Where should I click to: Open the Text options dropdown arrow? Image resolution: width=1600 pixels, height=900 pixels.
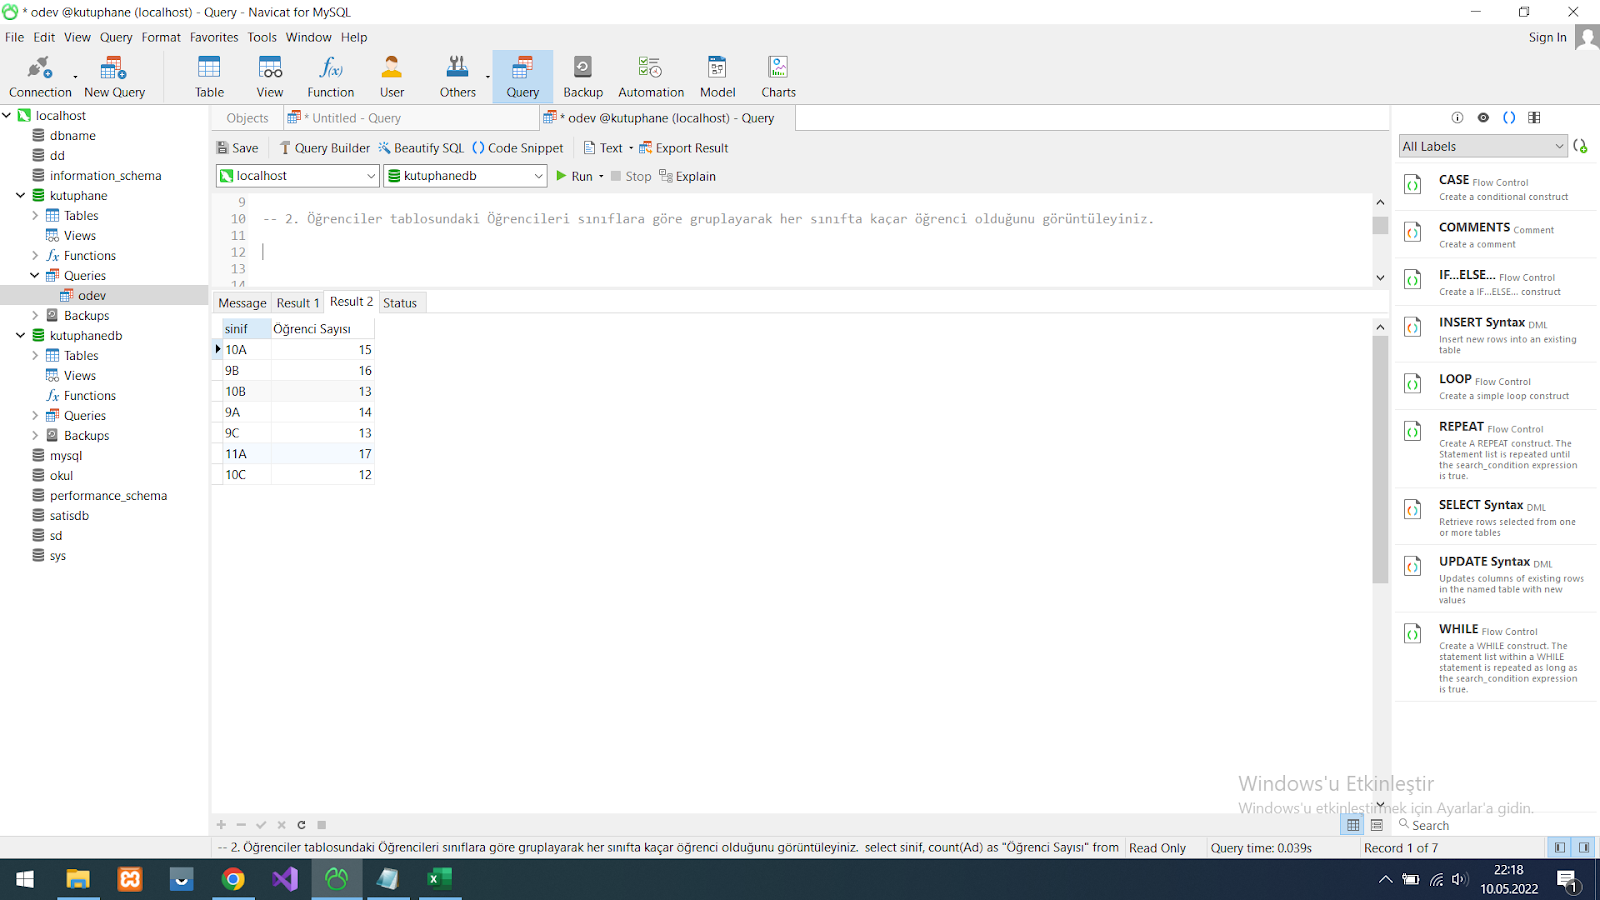click(631, 148)
